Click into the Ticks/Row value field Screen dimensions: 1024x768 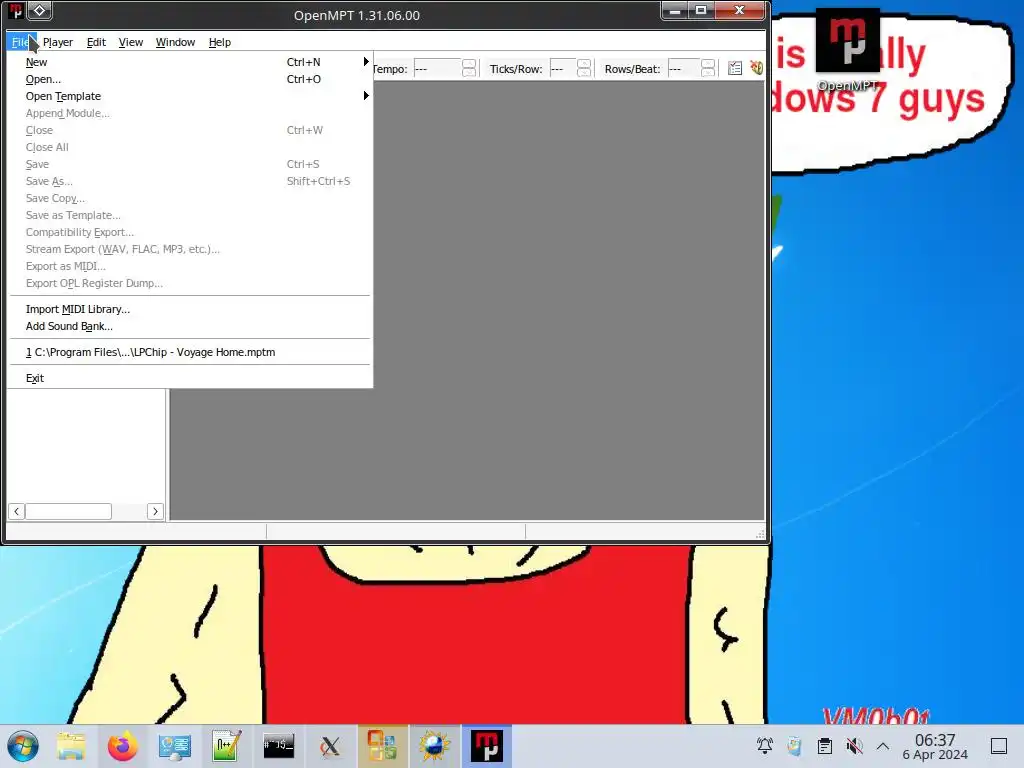(x=563, y=69)
